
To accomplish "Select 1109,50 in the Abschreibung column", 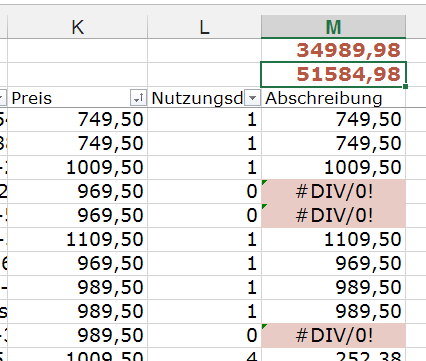I will coord(333,239).
